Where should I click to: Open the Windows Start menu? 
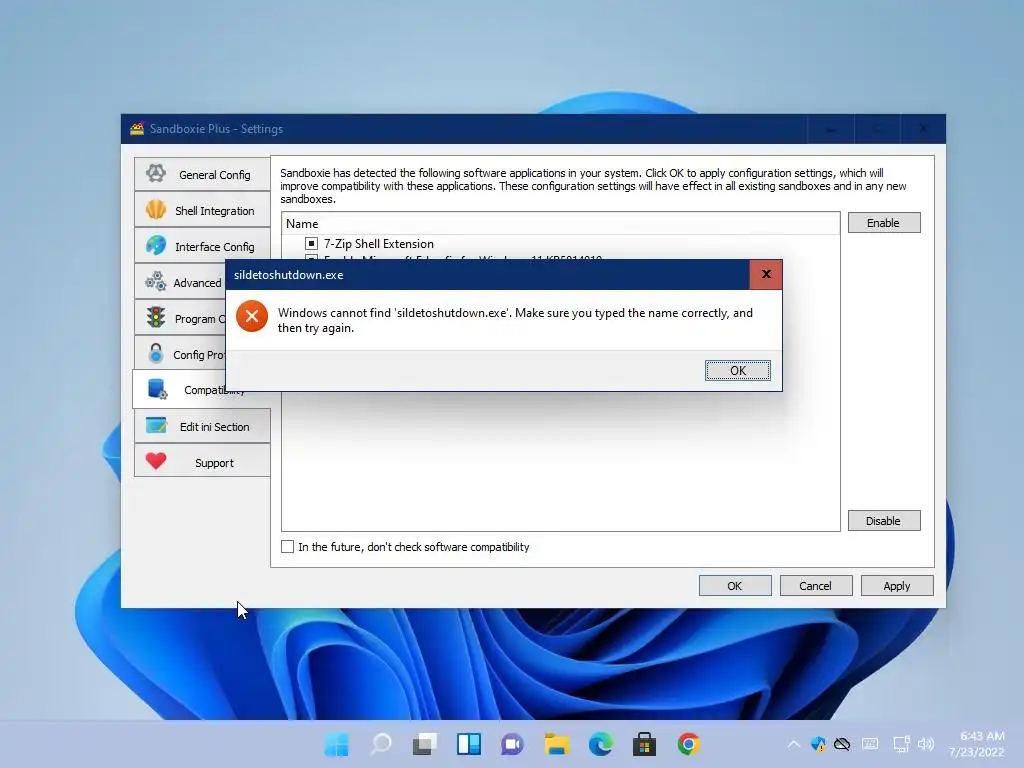coord(337,744)
